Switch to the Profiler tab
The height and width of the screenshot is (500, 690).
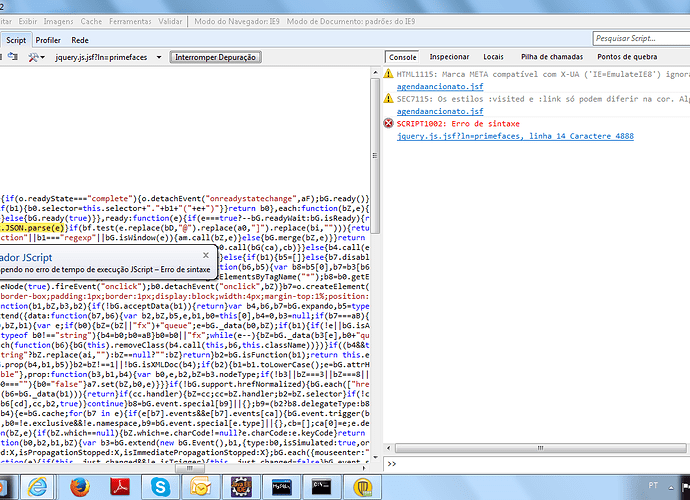tap(47, 40)
